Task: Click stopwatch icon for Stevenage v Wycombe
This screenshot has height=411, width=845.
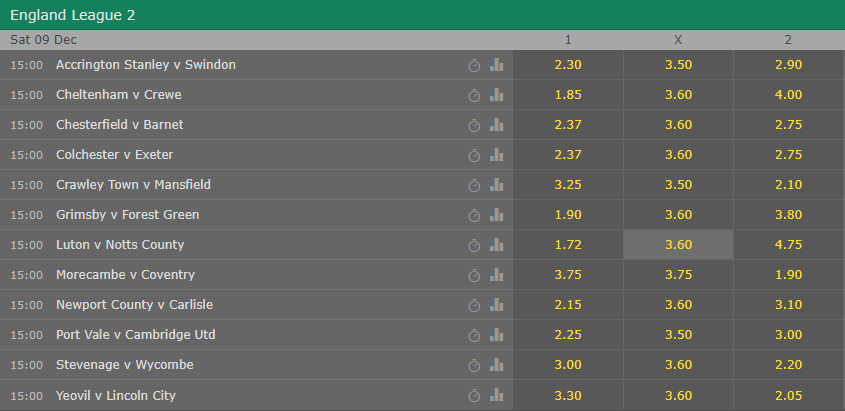Action: [x=474, y=366]
